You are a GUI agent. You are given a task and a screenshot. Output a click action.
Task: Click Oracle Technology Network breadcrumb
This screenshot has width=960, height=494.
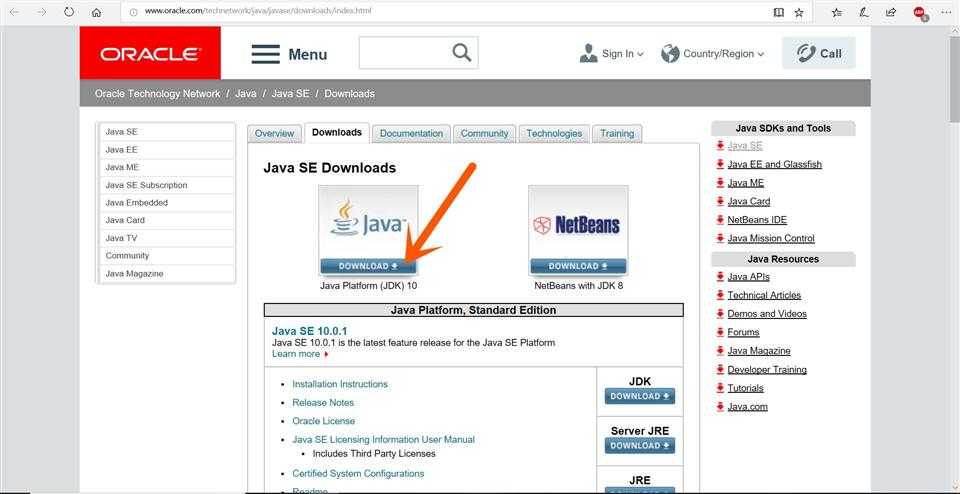(x=157, y=94)
